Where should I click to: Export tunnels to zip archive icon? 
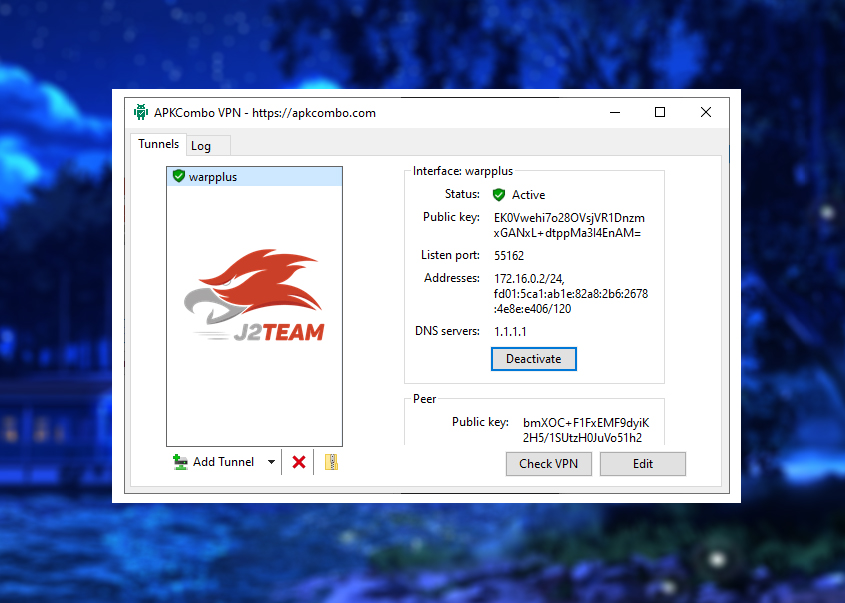[331, 462]
